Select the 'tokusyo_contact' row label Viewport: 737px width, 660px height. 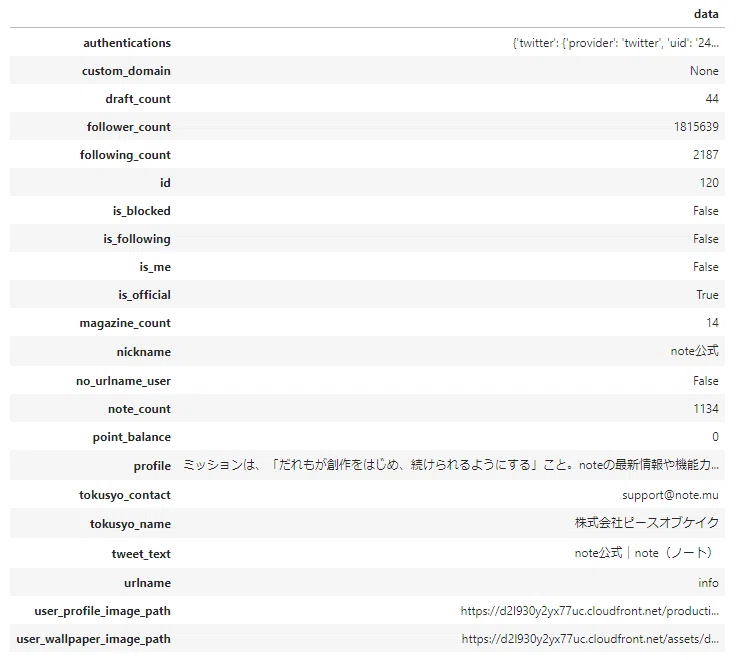[125, 495]
